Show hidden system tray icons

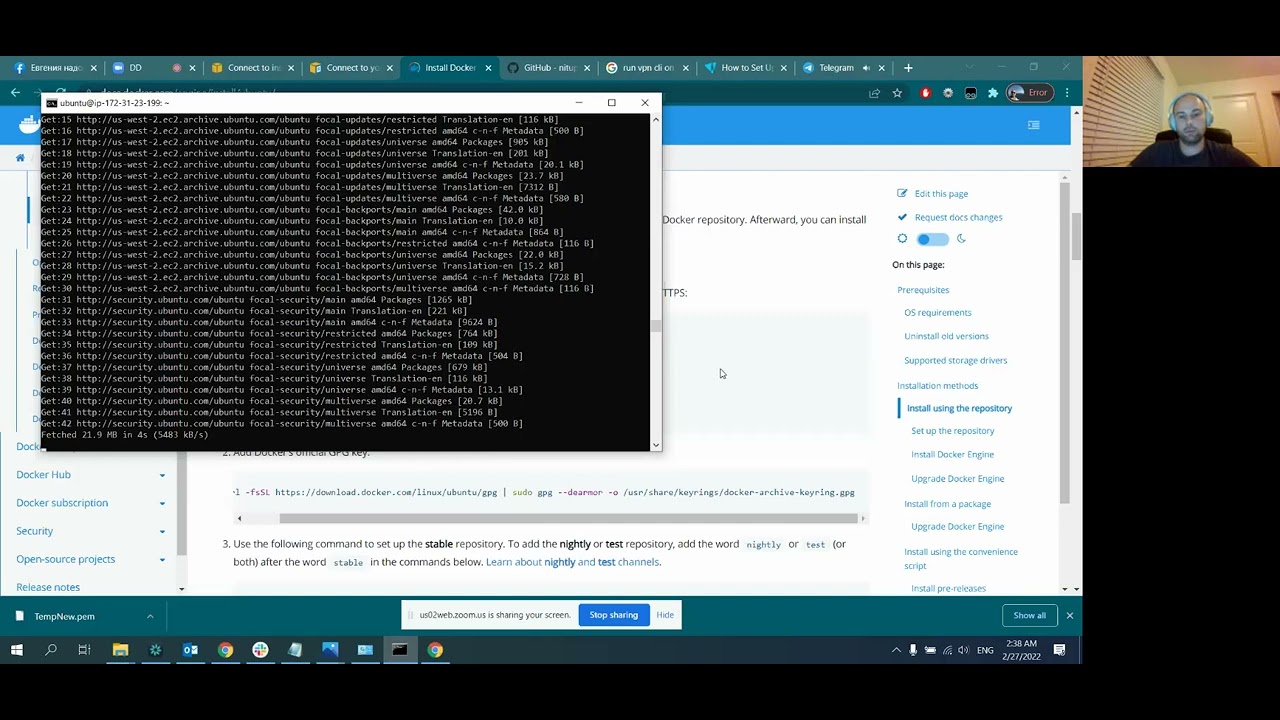[x=896, y=650]
